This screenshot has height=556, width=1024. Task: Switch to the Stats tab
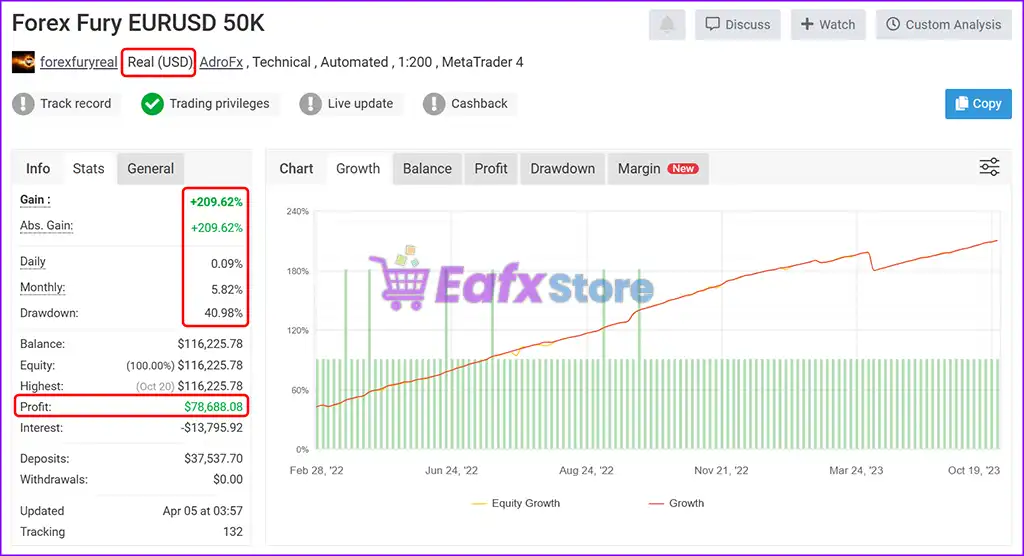[x=88, y=168]
